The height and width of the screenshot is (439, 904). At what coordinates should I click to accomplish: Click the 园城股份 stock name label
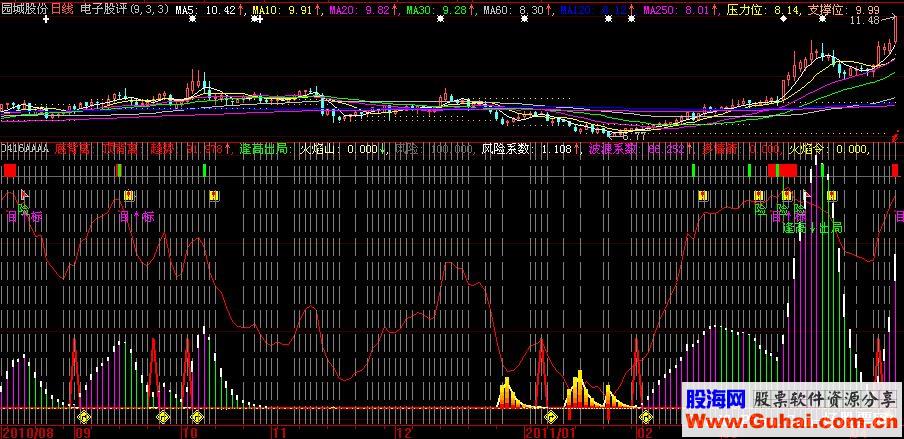point(25,10)
